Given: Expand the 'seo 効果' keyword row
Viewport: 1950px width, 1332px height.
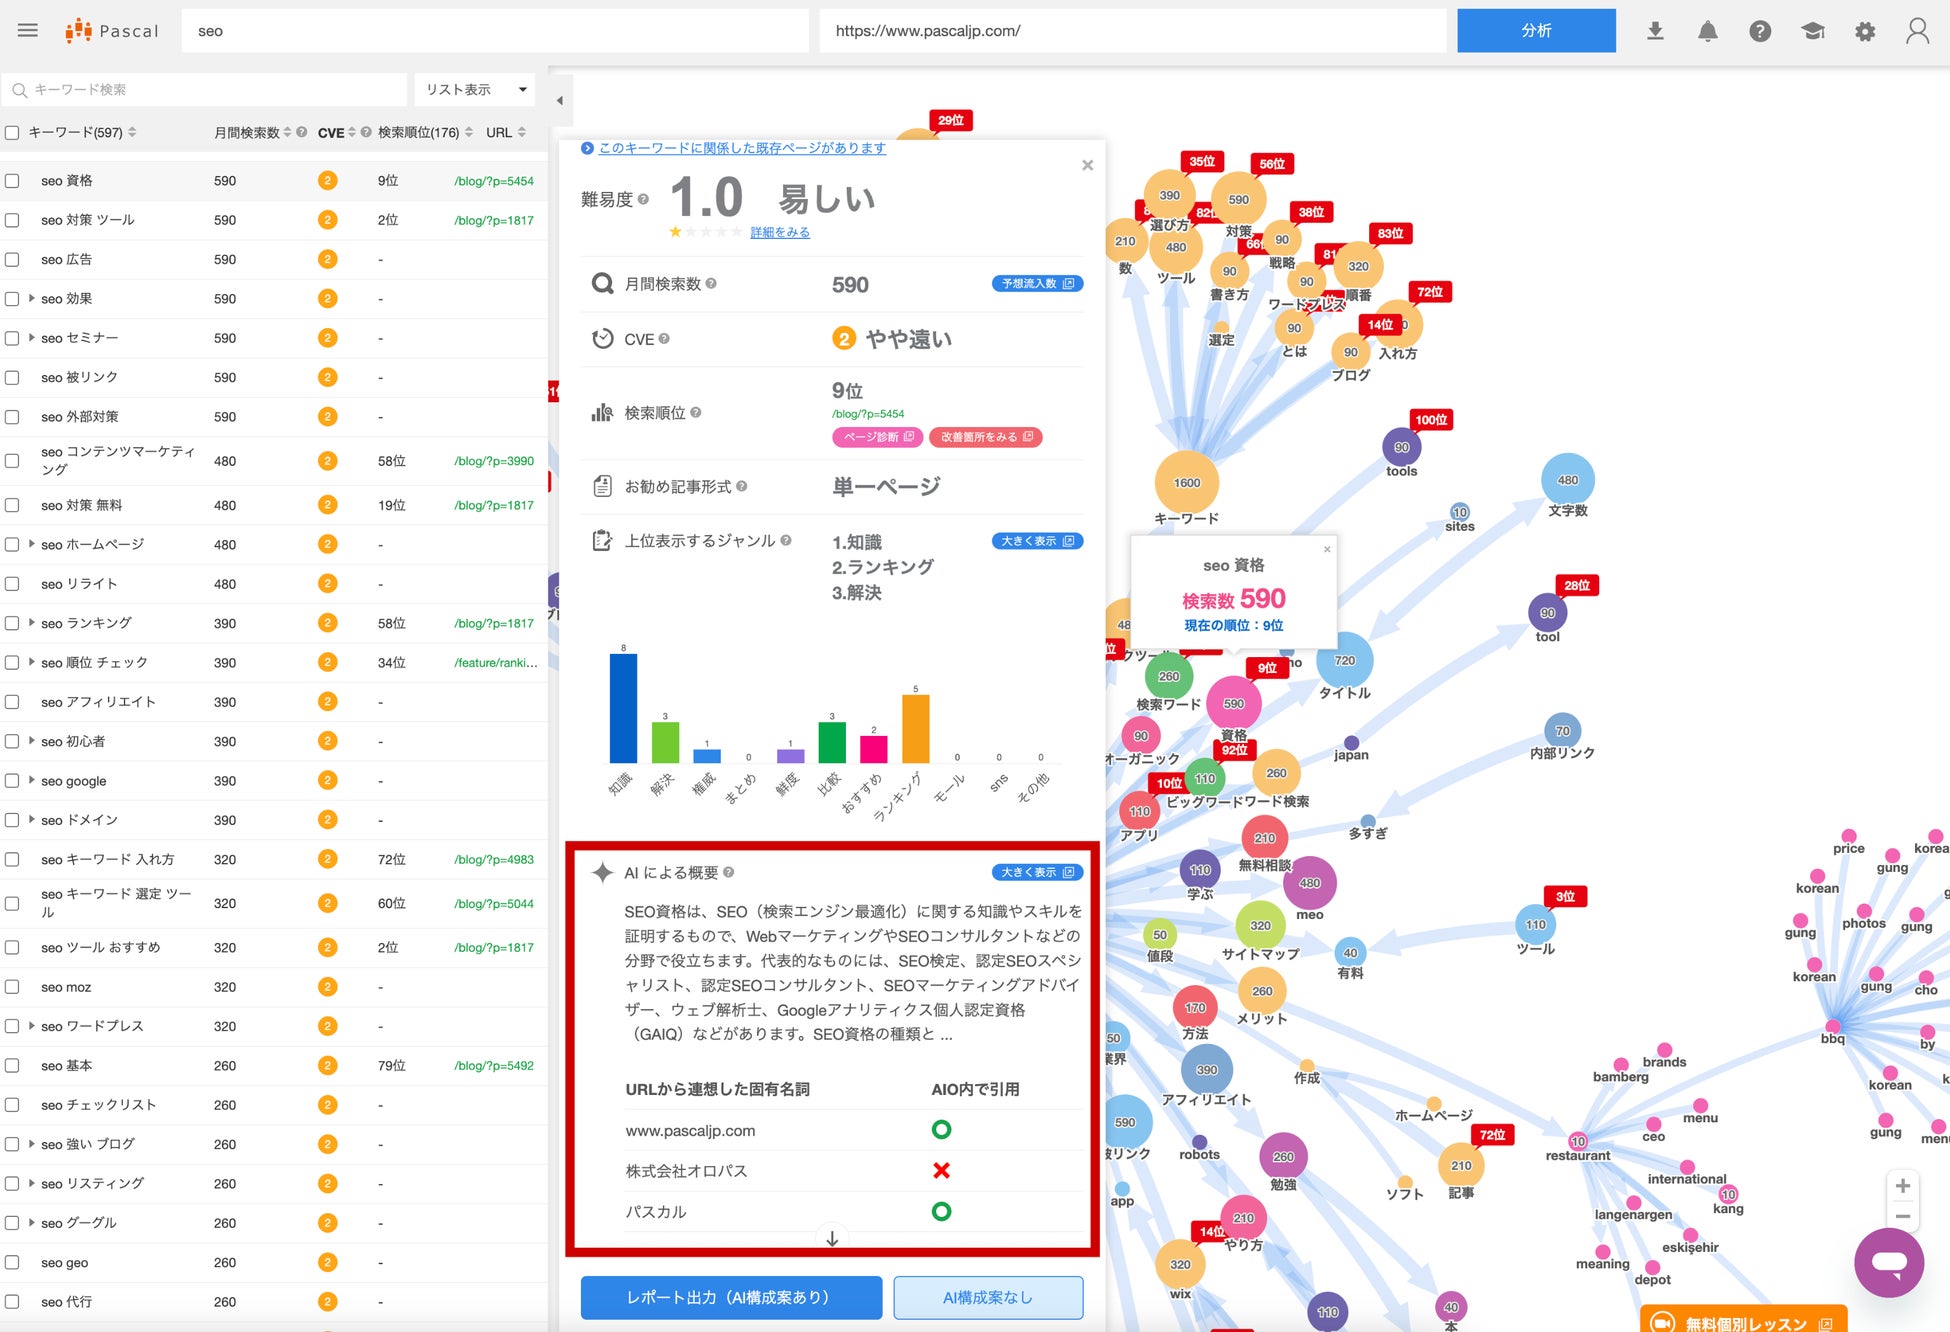Looking at the screenshot, I should point(32,298).
